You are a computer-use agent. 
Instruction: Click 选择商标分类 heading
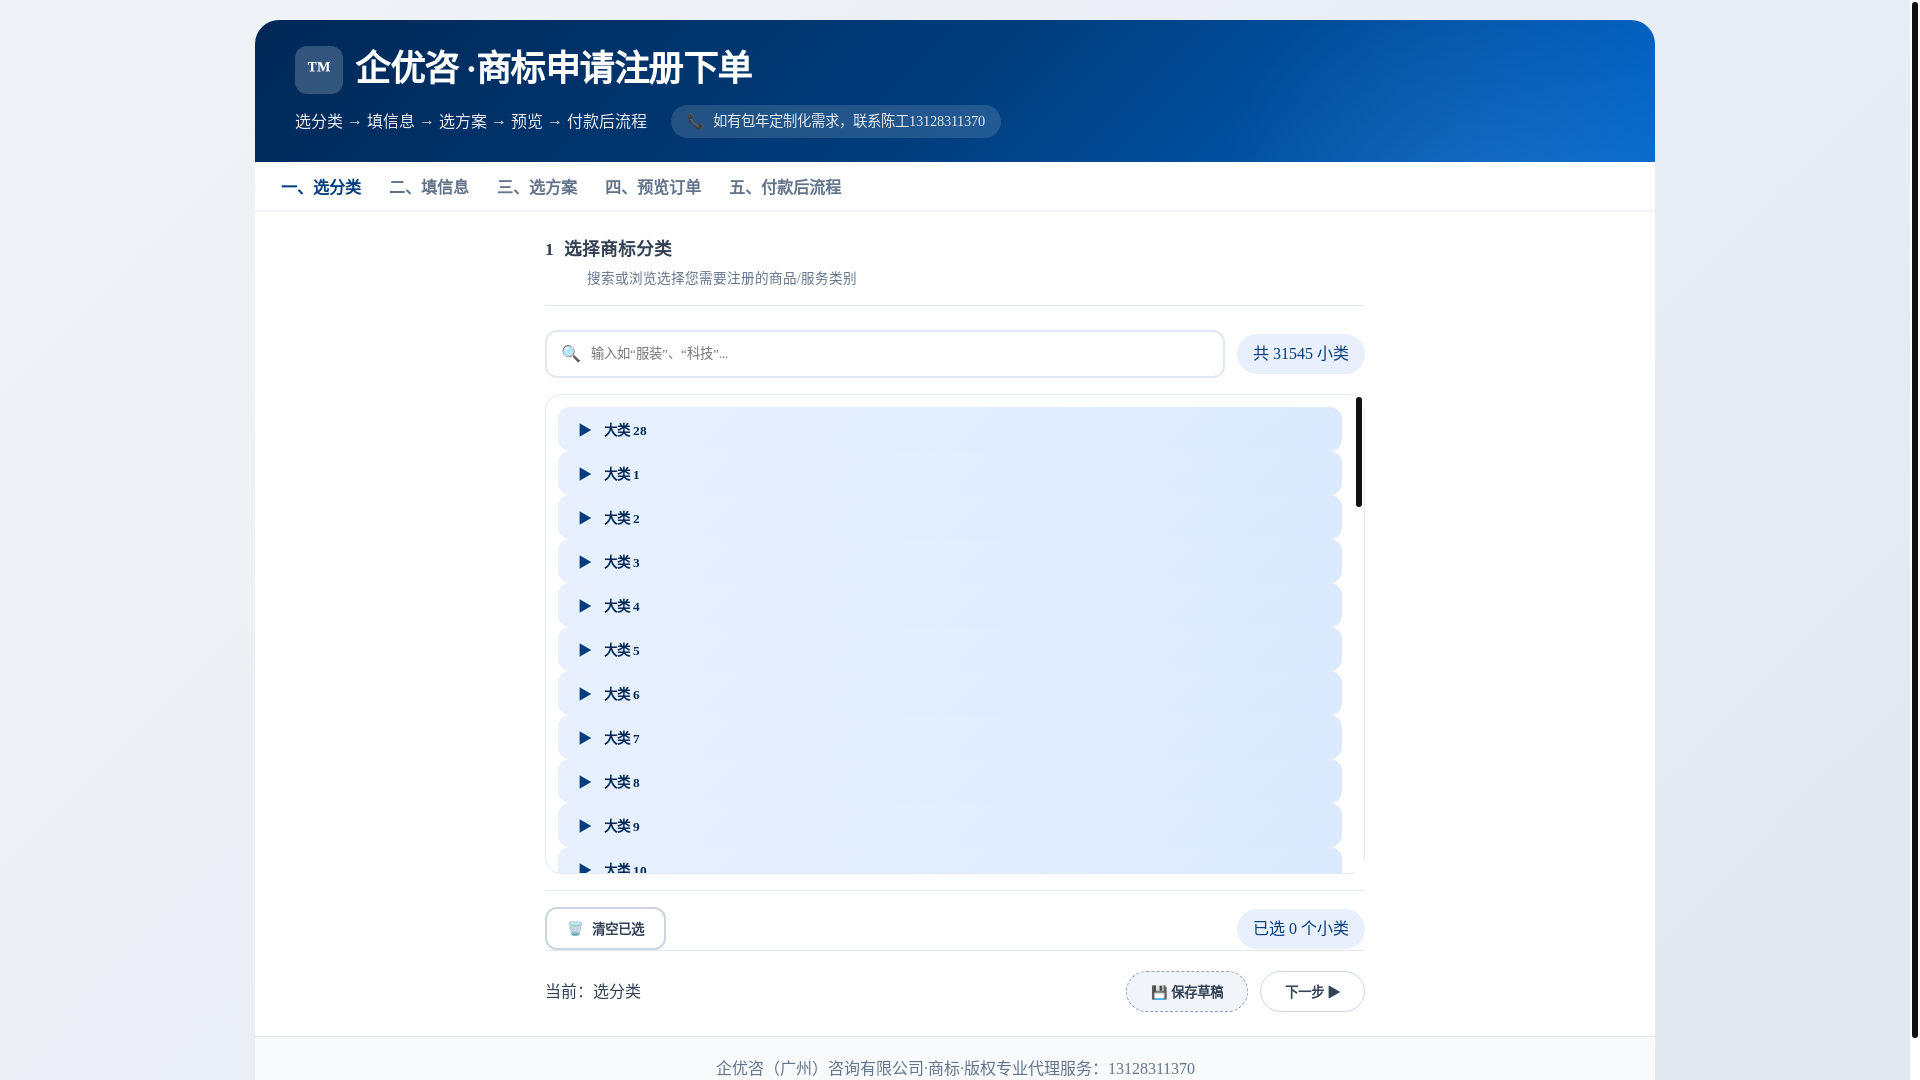point(618,249)
